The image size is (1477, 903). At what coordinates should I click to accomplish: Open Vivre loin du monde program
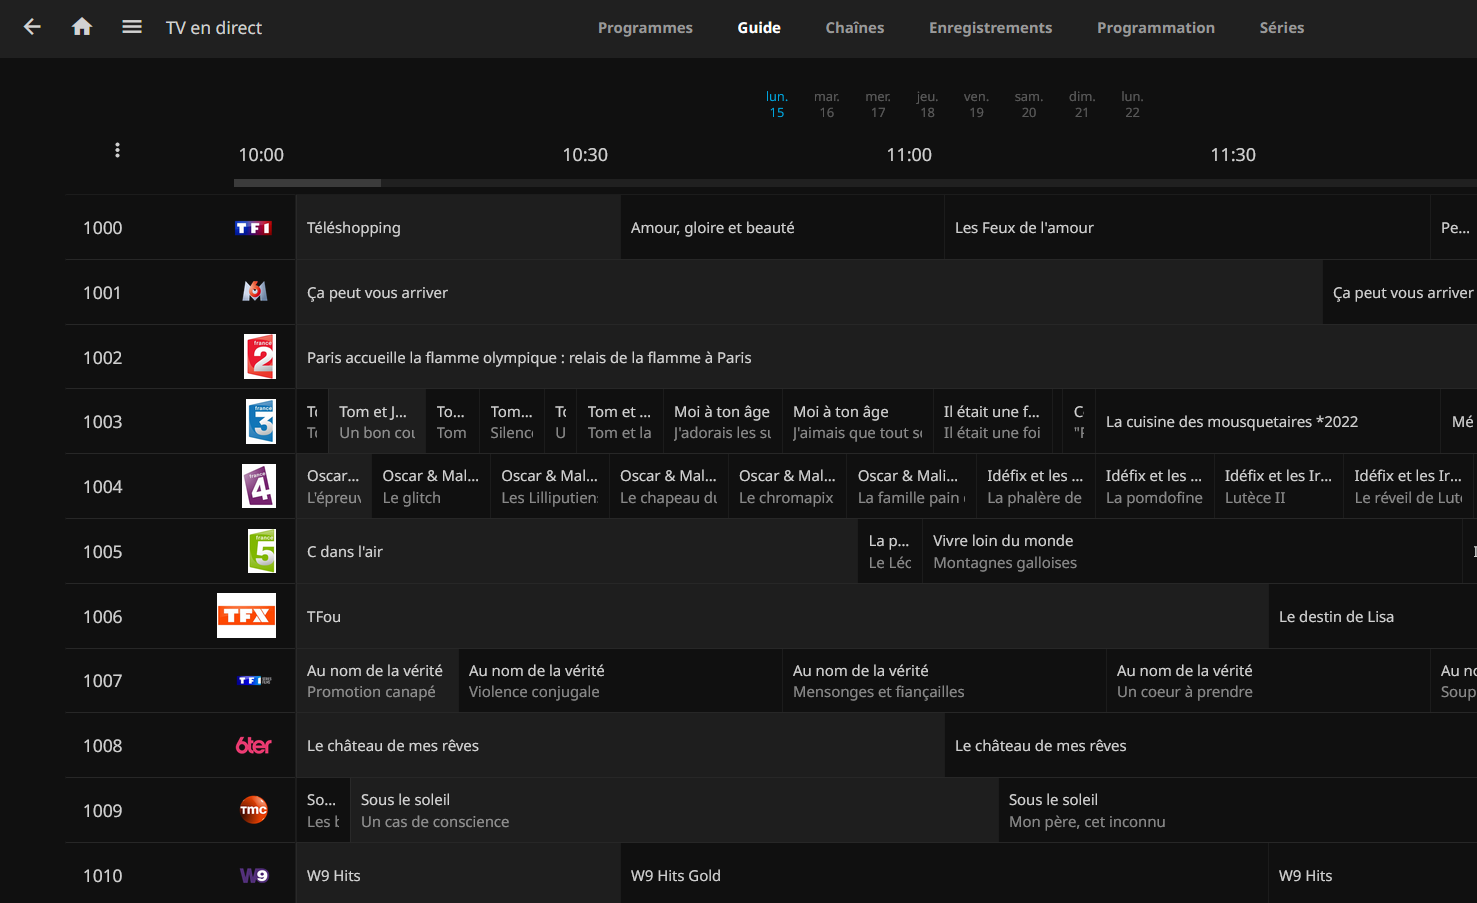1192,551
